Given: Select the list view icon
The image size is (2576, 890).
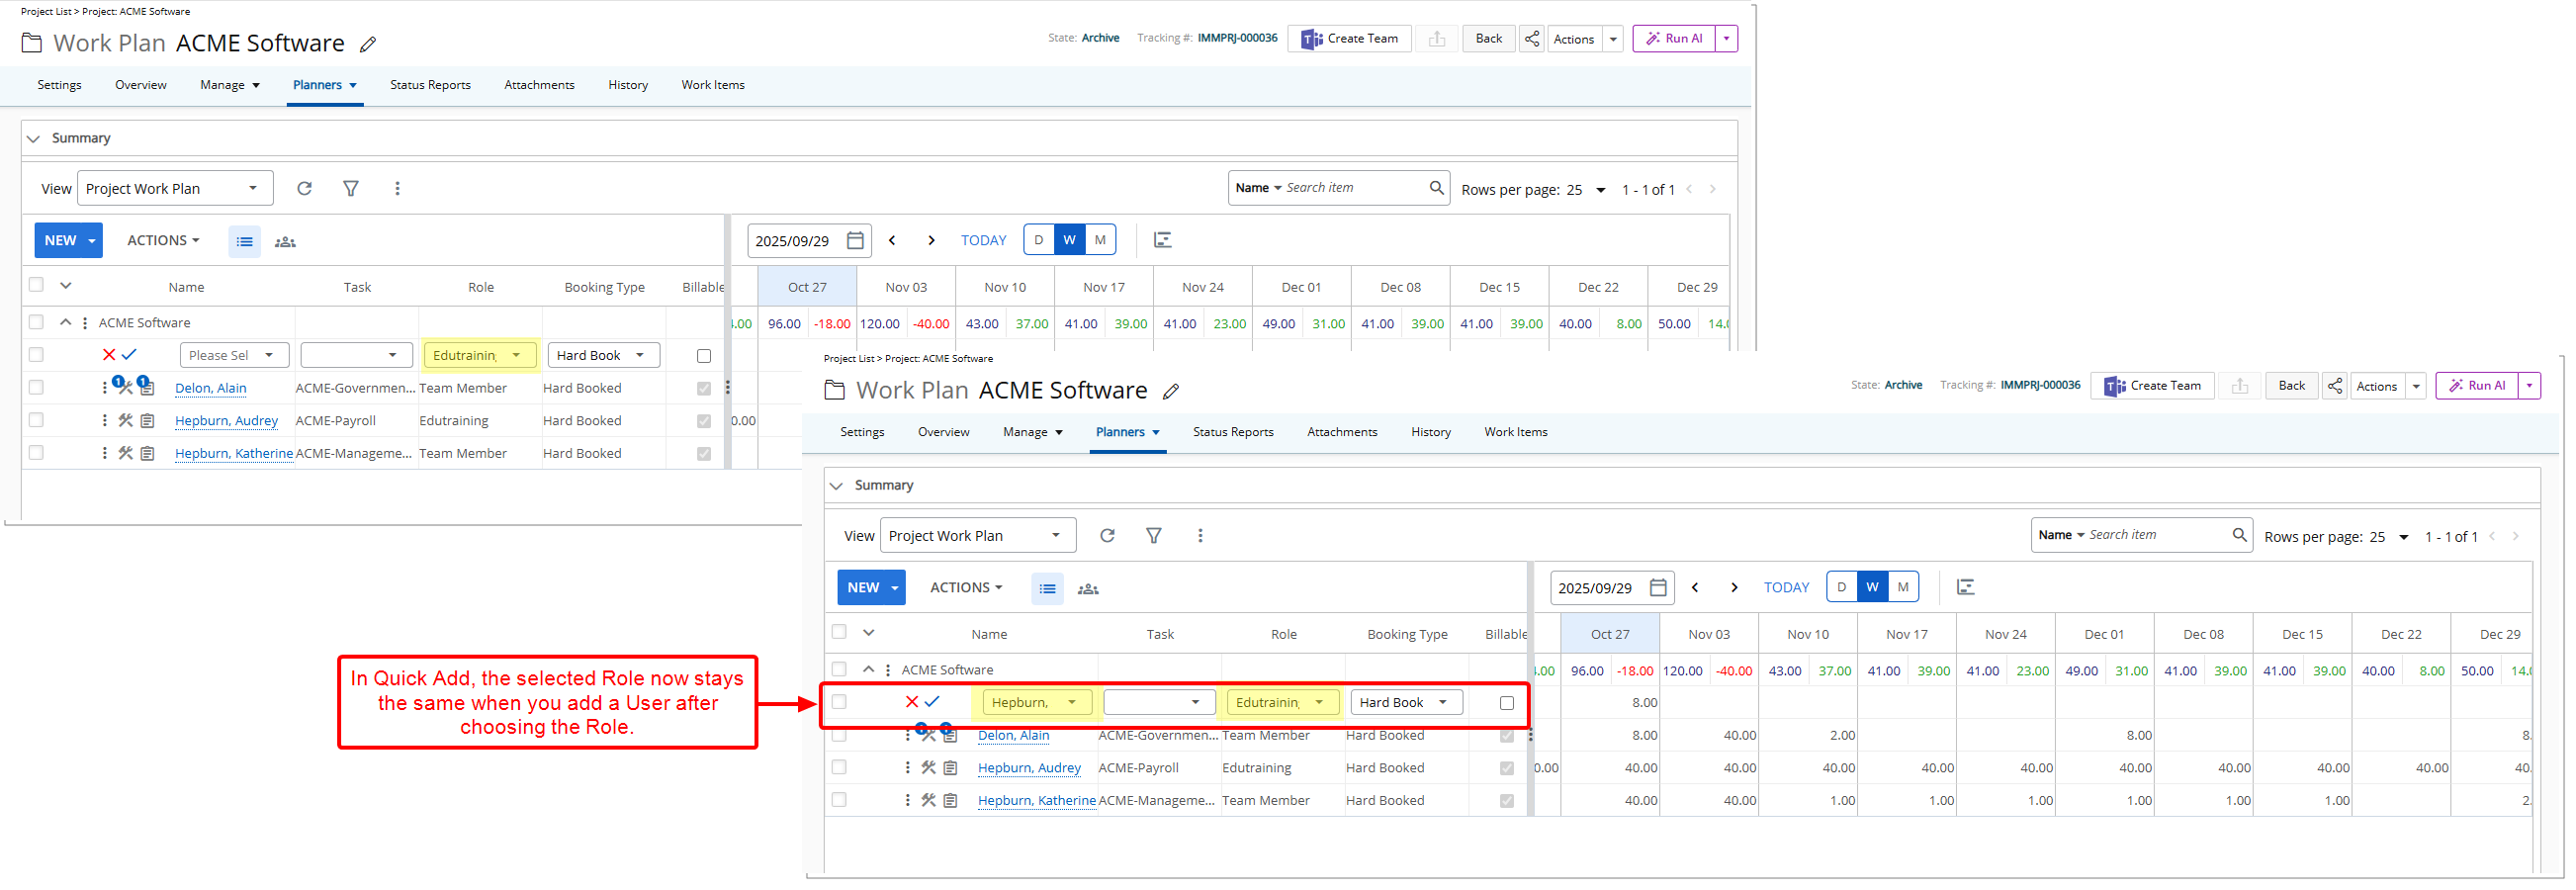Looking at the screenshot, I should pyautogui.click(x=1046, y=589).
